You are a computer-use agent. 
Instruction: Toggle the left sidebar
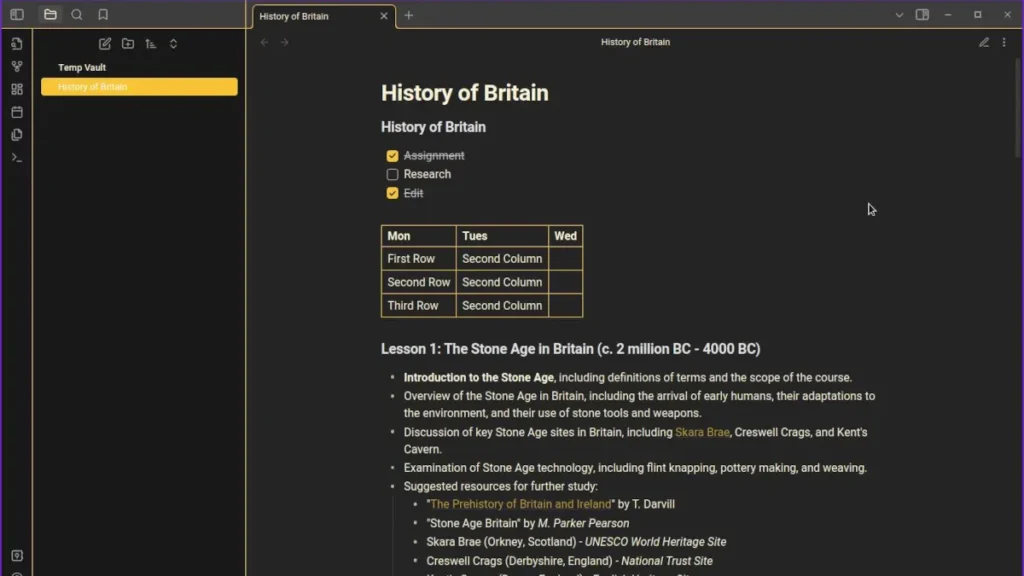click(17, 14)
